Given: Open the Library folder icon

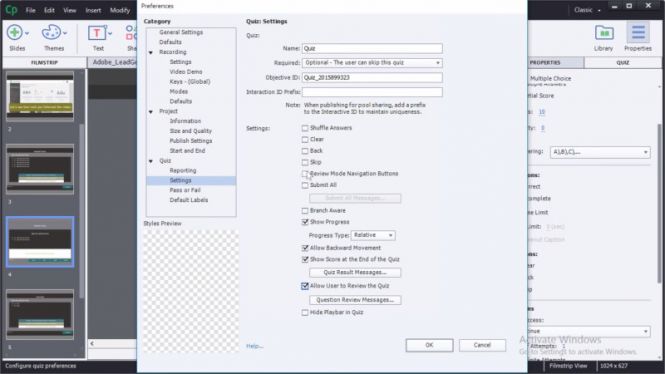Looking at the screenshot, I should click(604, 33).
